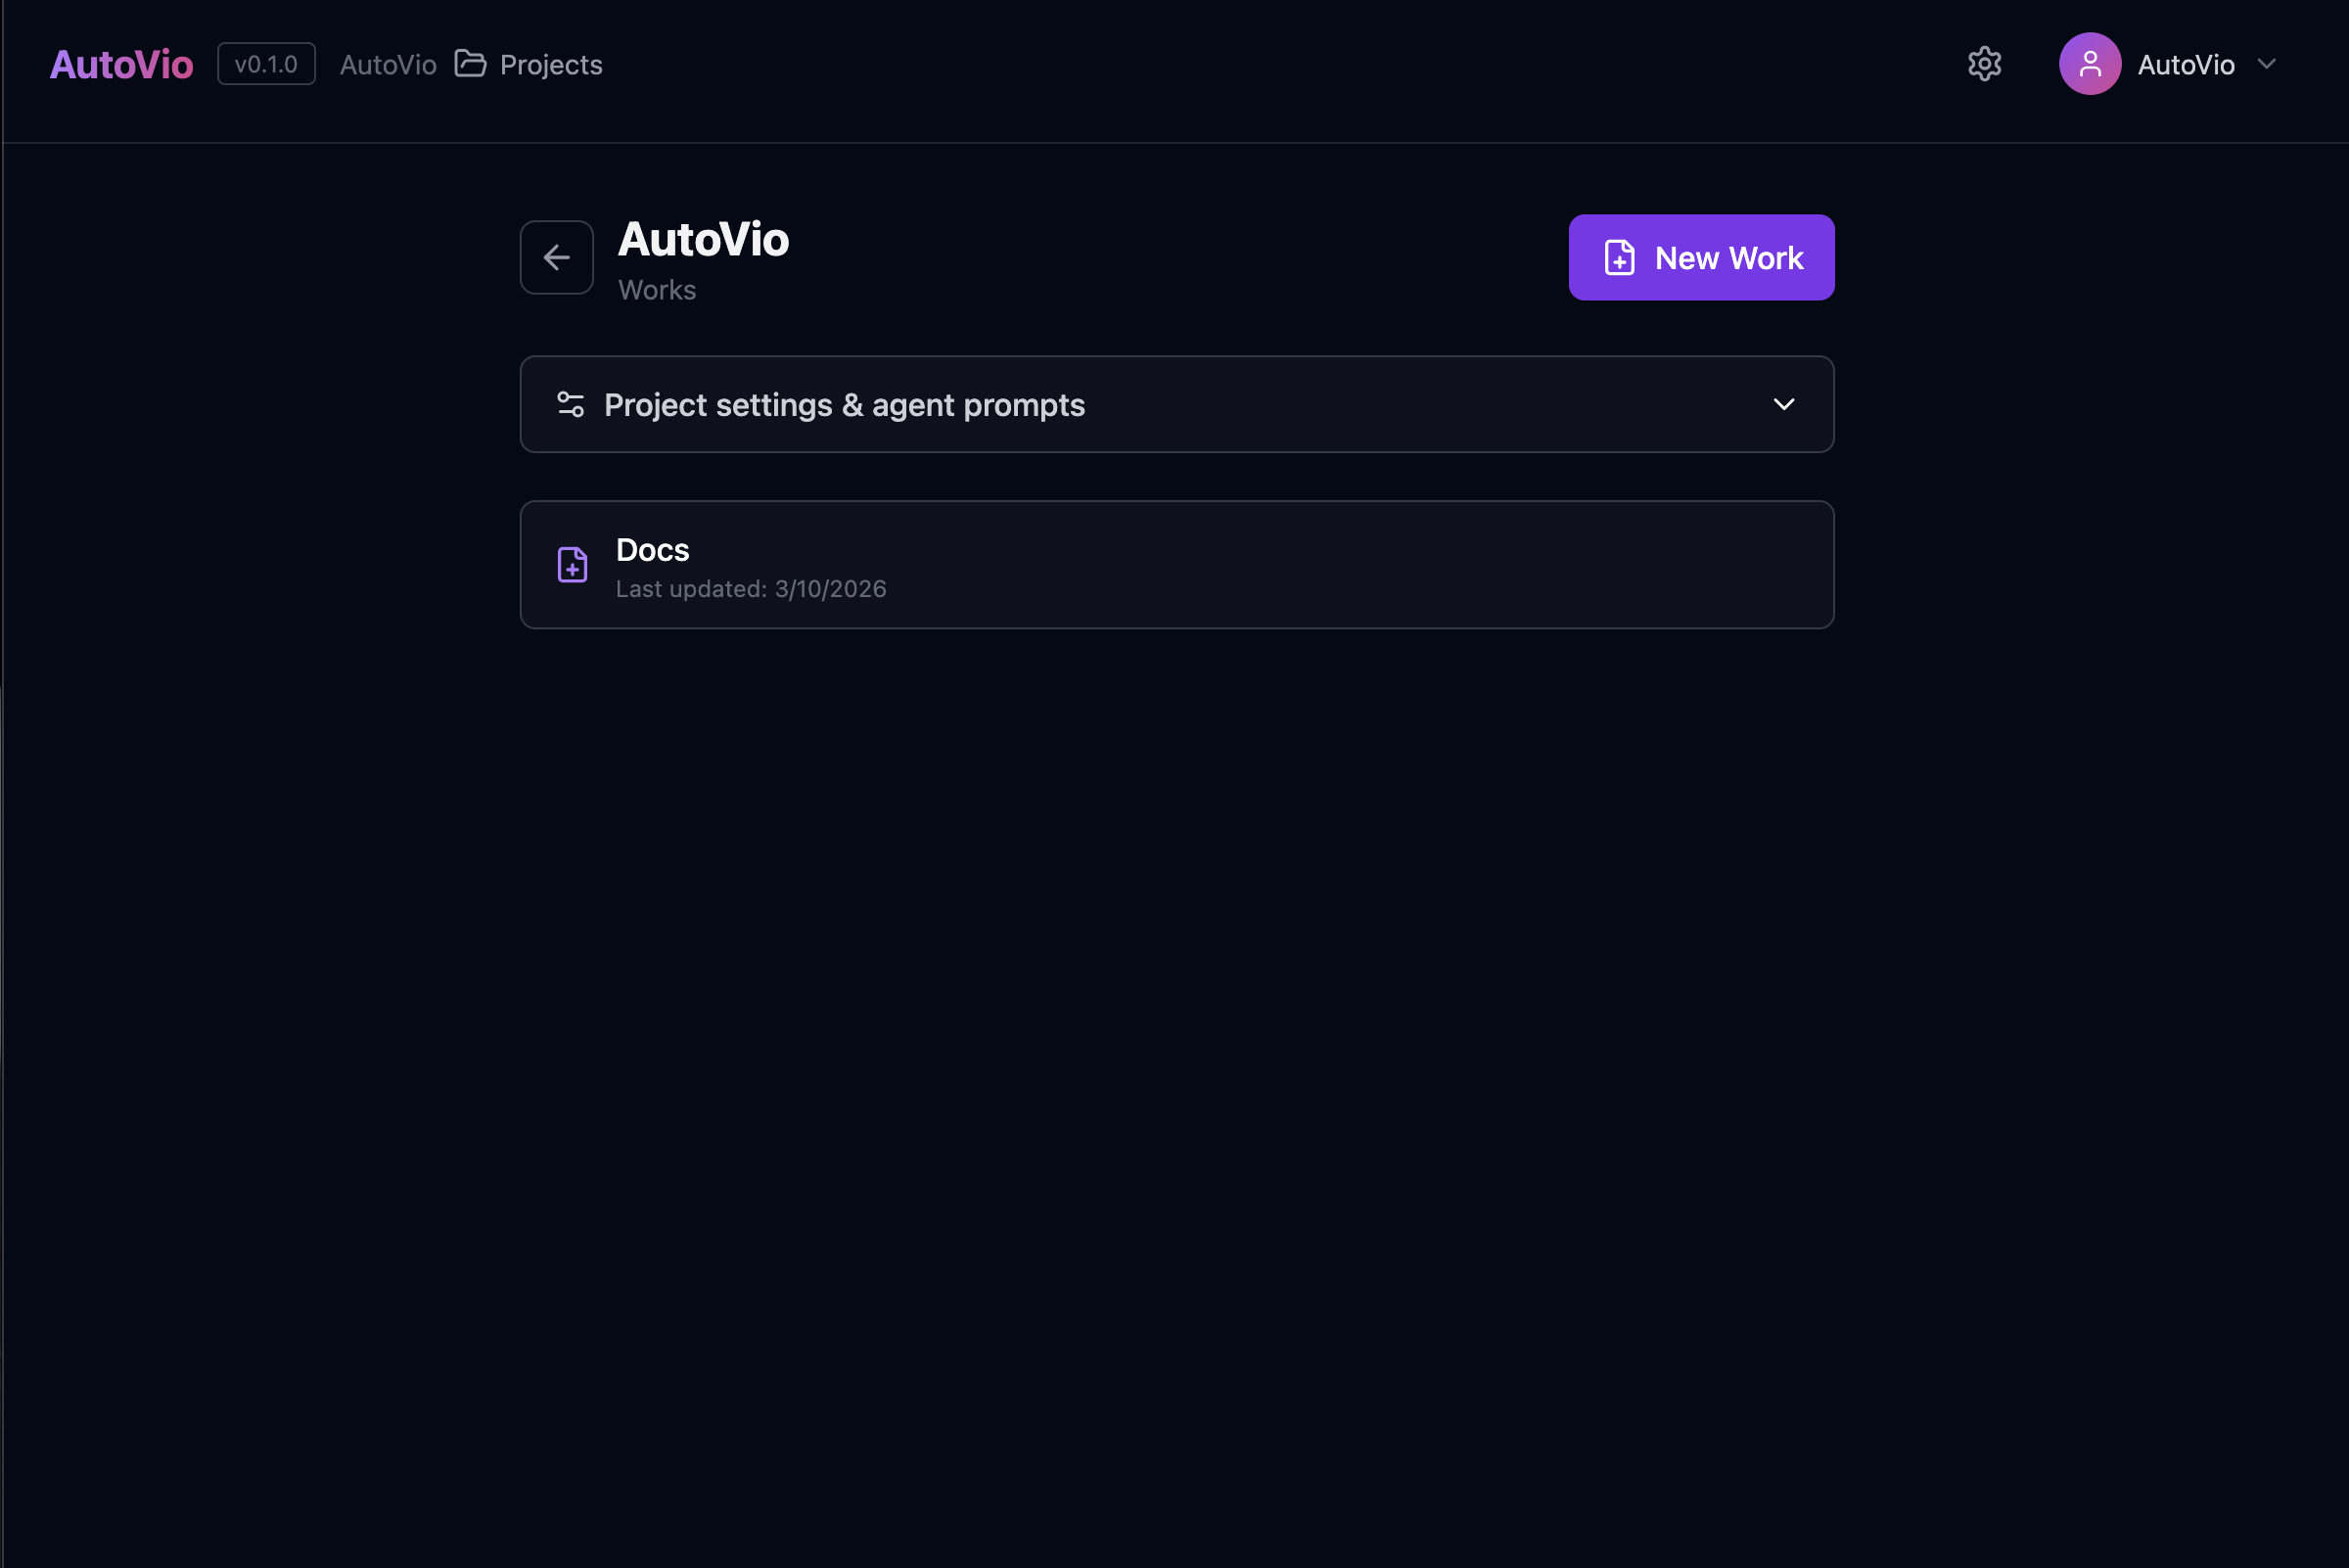Expand the project settings chevron
Viewport: 2349px width, 1568px height.
1783,404
